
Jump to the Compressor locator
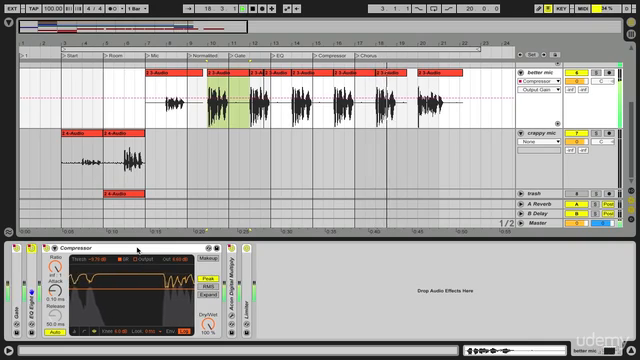(x=330, y=56)
